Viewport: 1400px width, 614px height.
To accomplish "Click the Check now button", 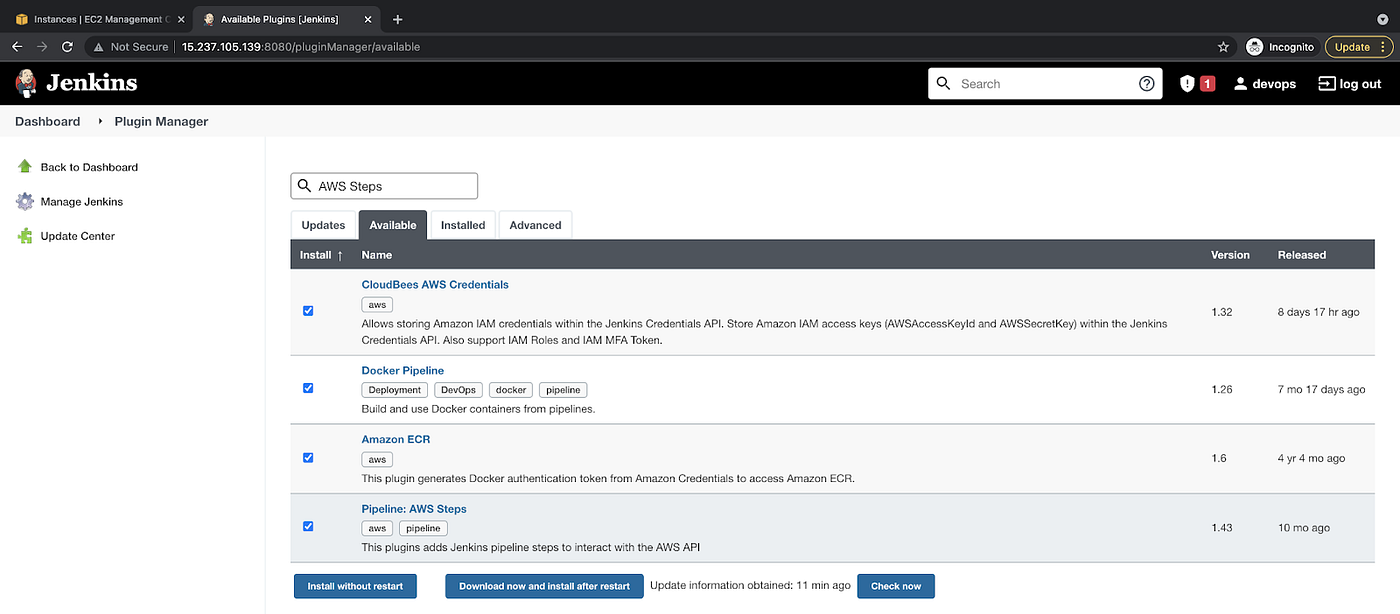I will 896,586.
